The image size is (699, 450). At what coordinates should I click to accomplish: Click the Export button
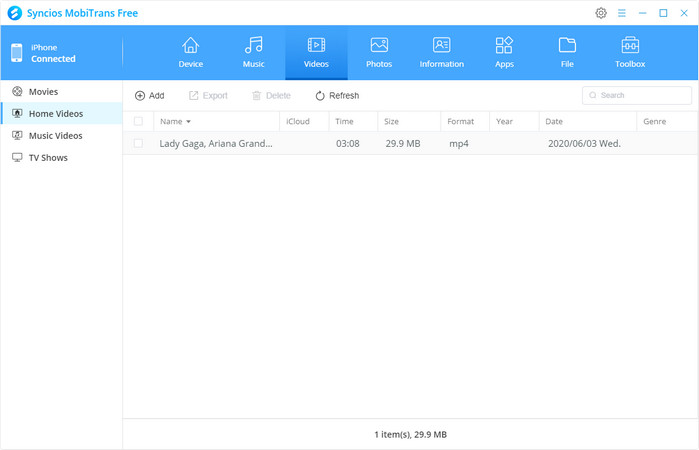tap(208, 95)
